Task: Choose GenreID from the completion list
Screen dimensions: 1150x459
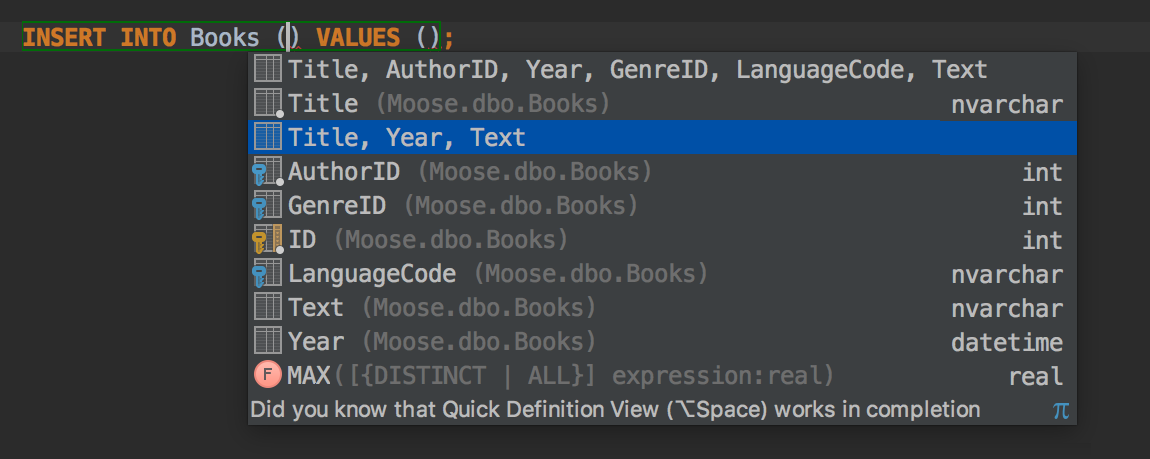Action: pos(662,206)
